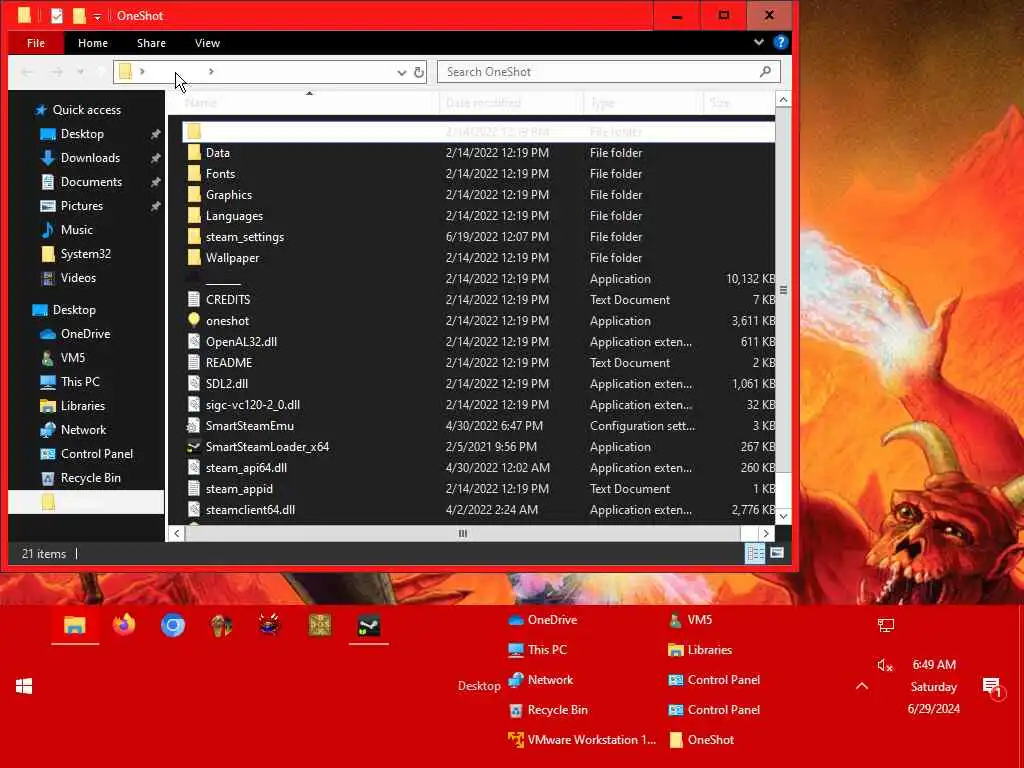Launch Firefox from the taskbar
Screen dimensions: 1024x768
point(124,625)
